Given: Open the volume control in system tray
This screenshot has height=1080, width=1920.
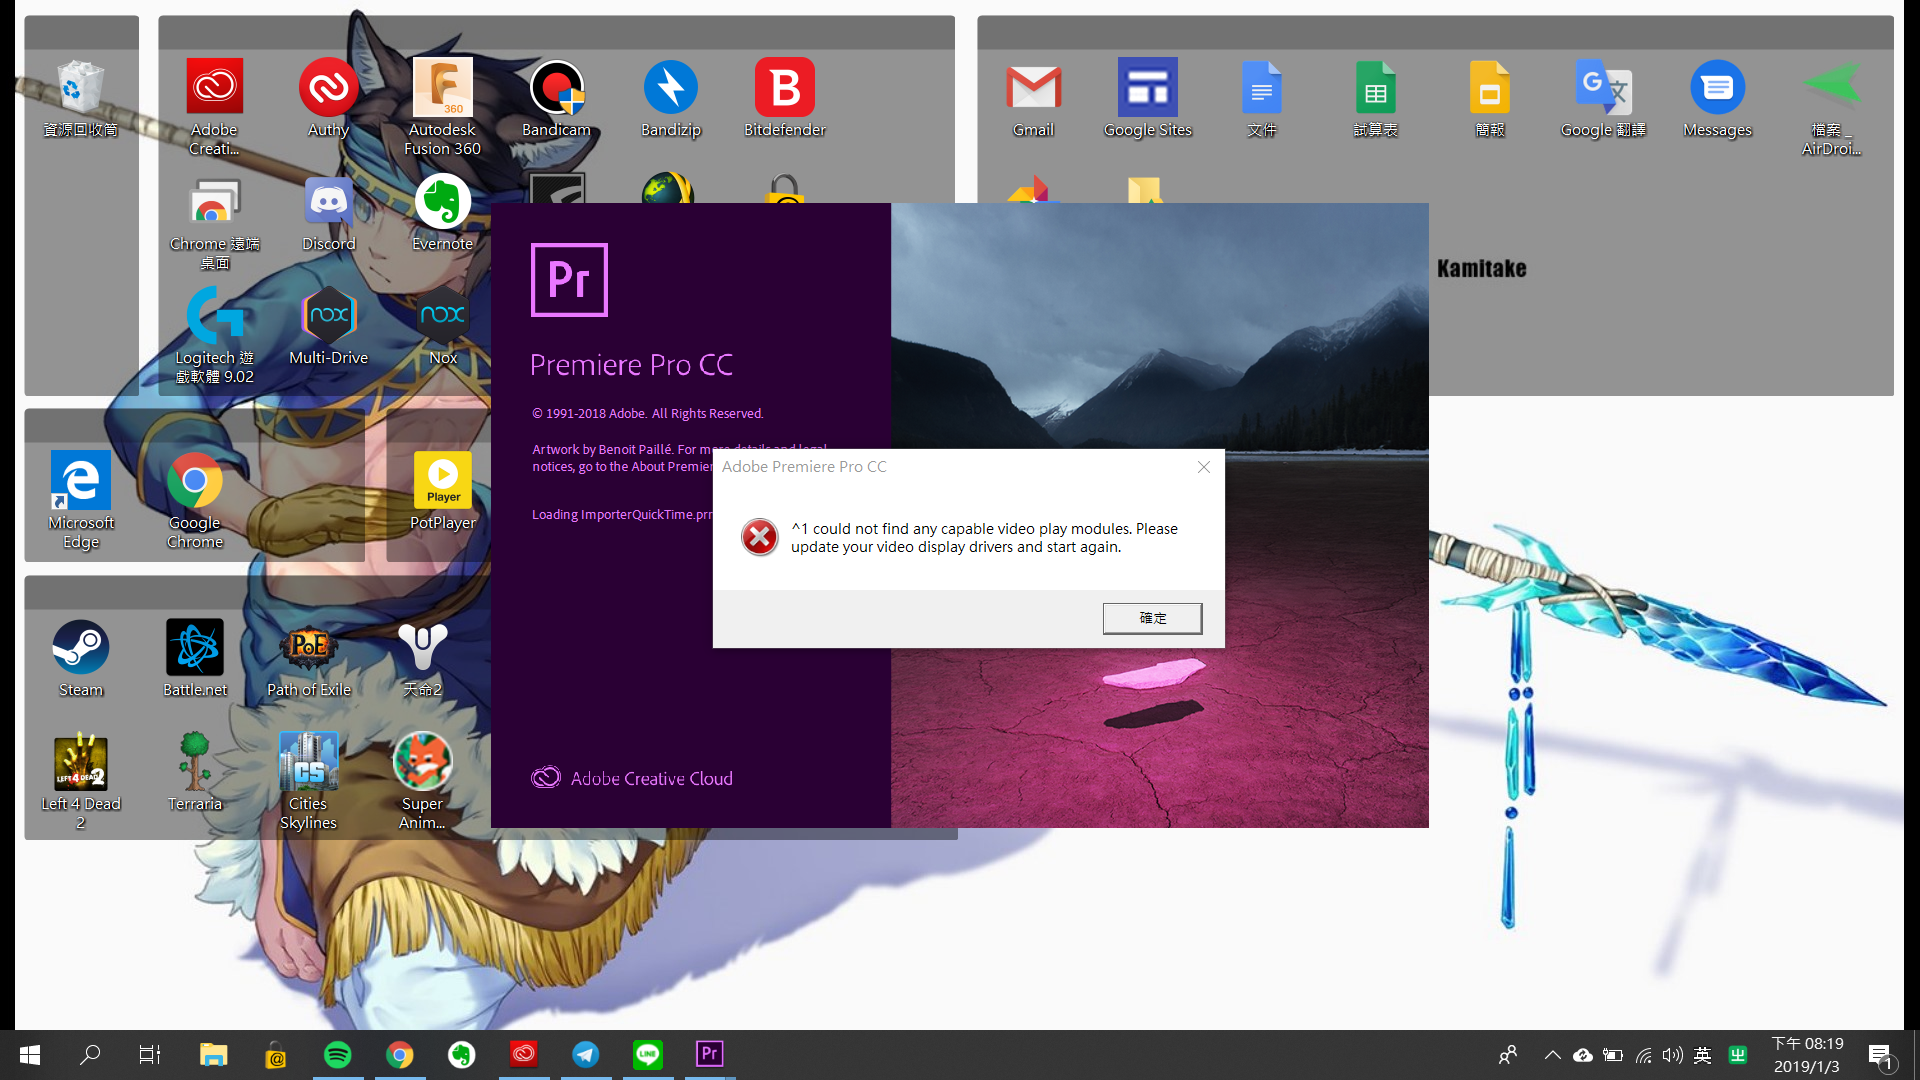Looking at the screenshot, I should [x=1672, y=1055].
